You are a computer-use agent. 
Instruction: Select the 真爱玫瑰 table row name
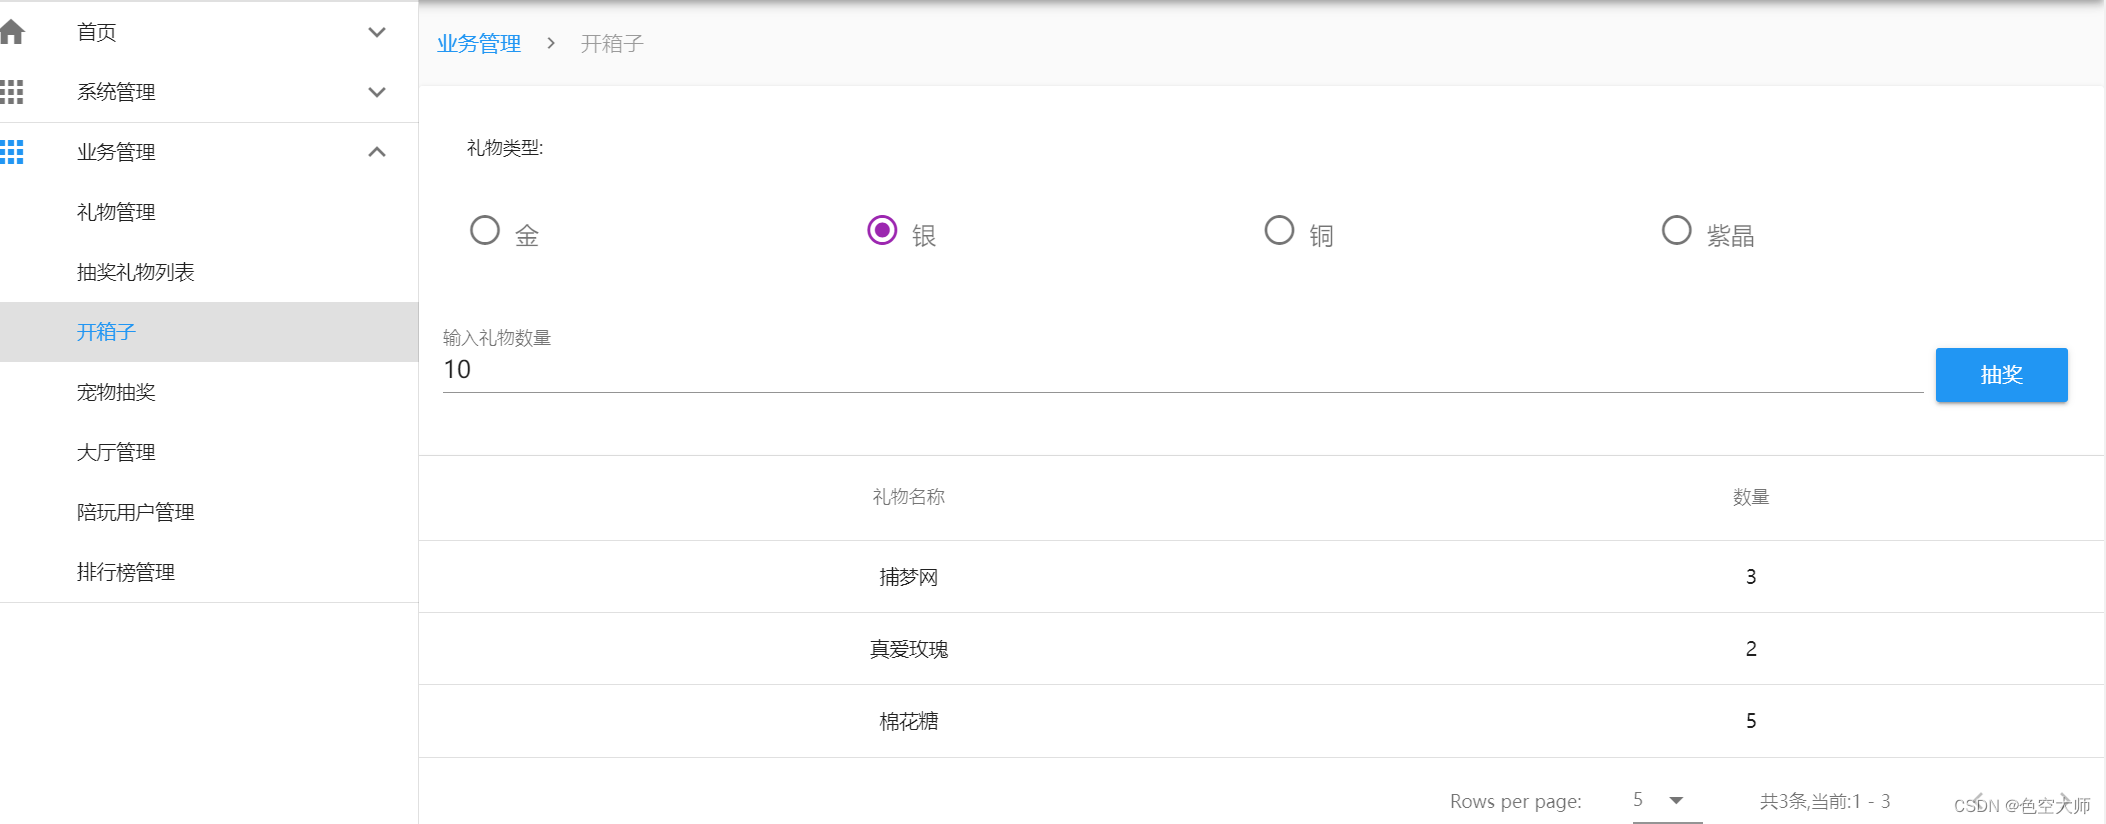pos(908,649)
